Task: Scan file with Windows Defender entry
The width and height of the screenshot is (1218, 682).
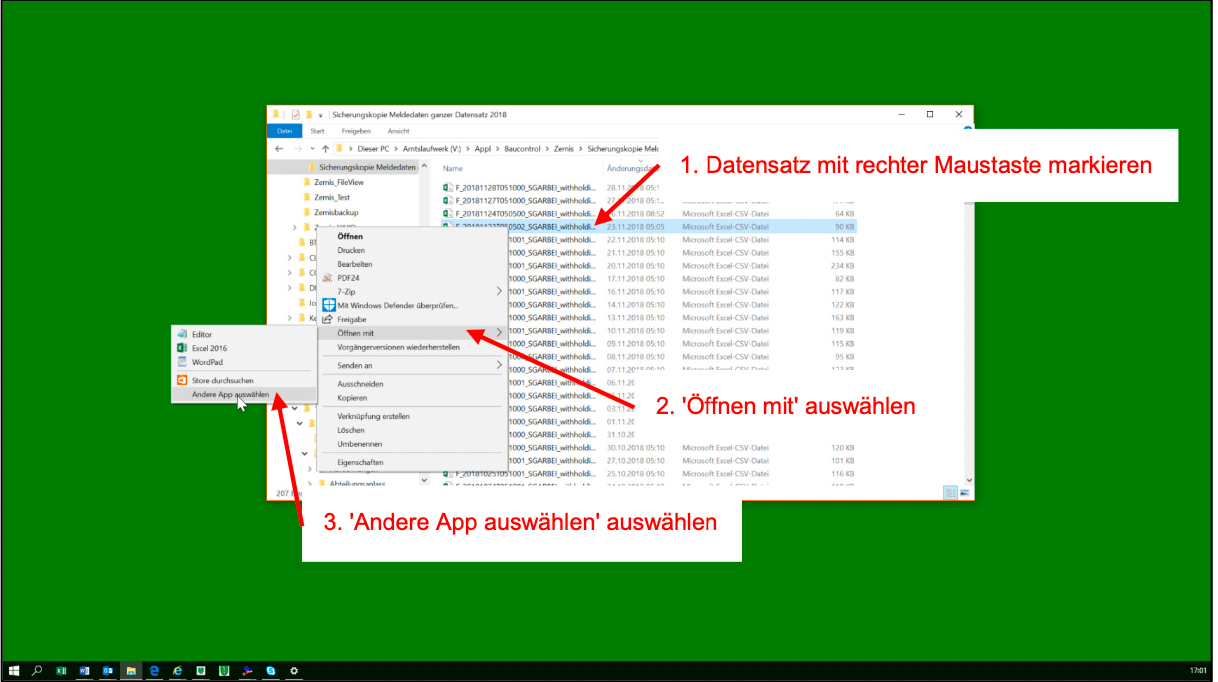Action: coord(397,305)
